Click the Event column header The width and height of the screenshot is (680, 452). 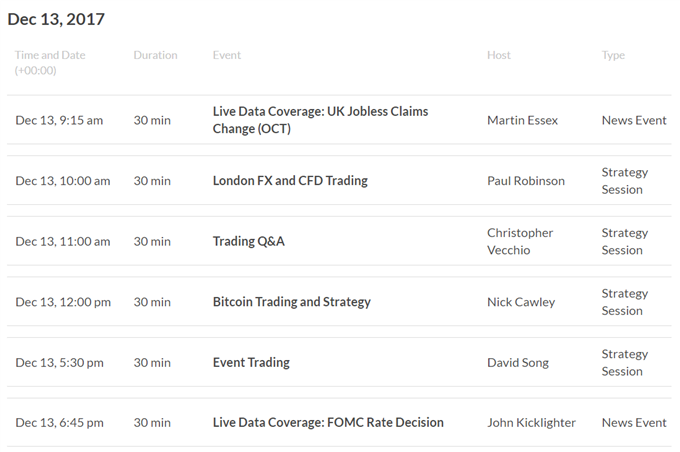pos(226,55)
